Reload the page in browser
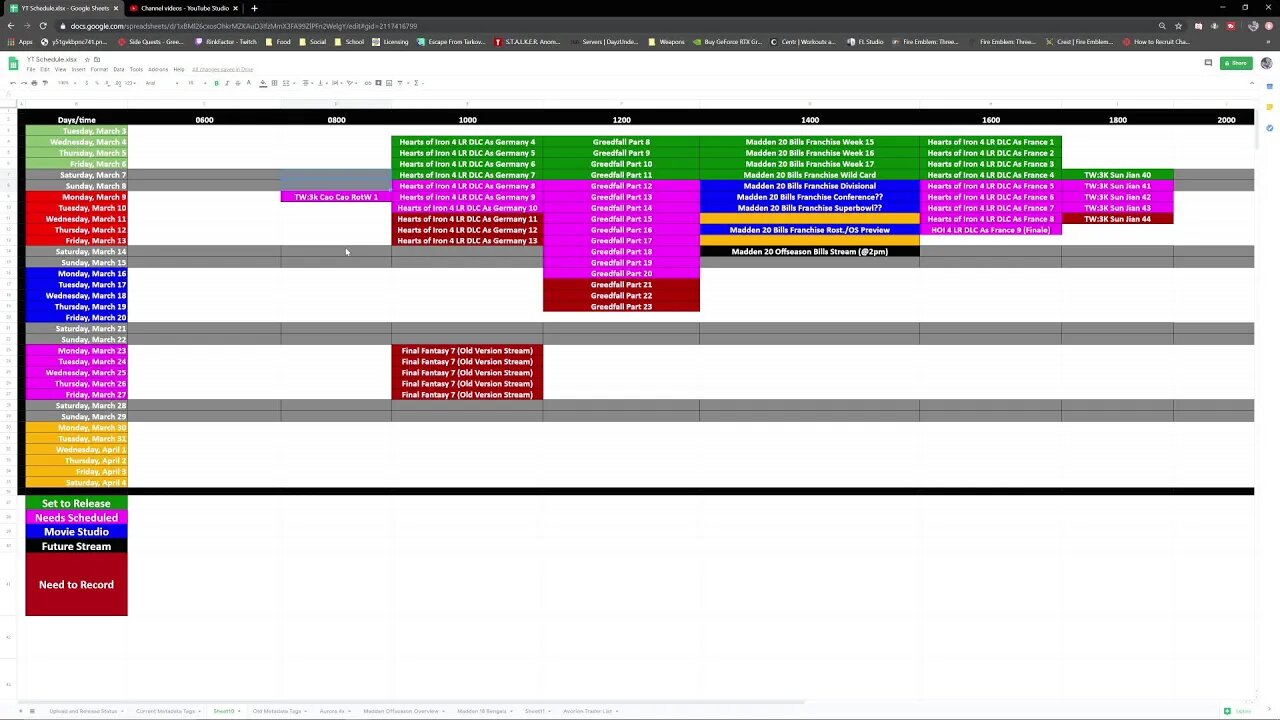Image resolution: width=1280 pixels, height=720 pixels. (x=43, y=26)
